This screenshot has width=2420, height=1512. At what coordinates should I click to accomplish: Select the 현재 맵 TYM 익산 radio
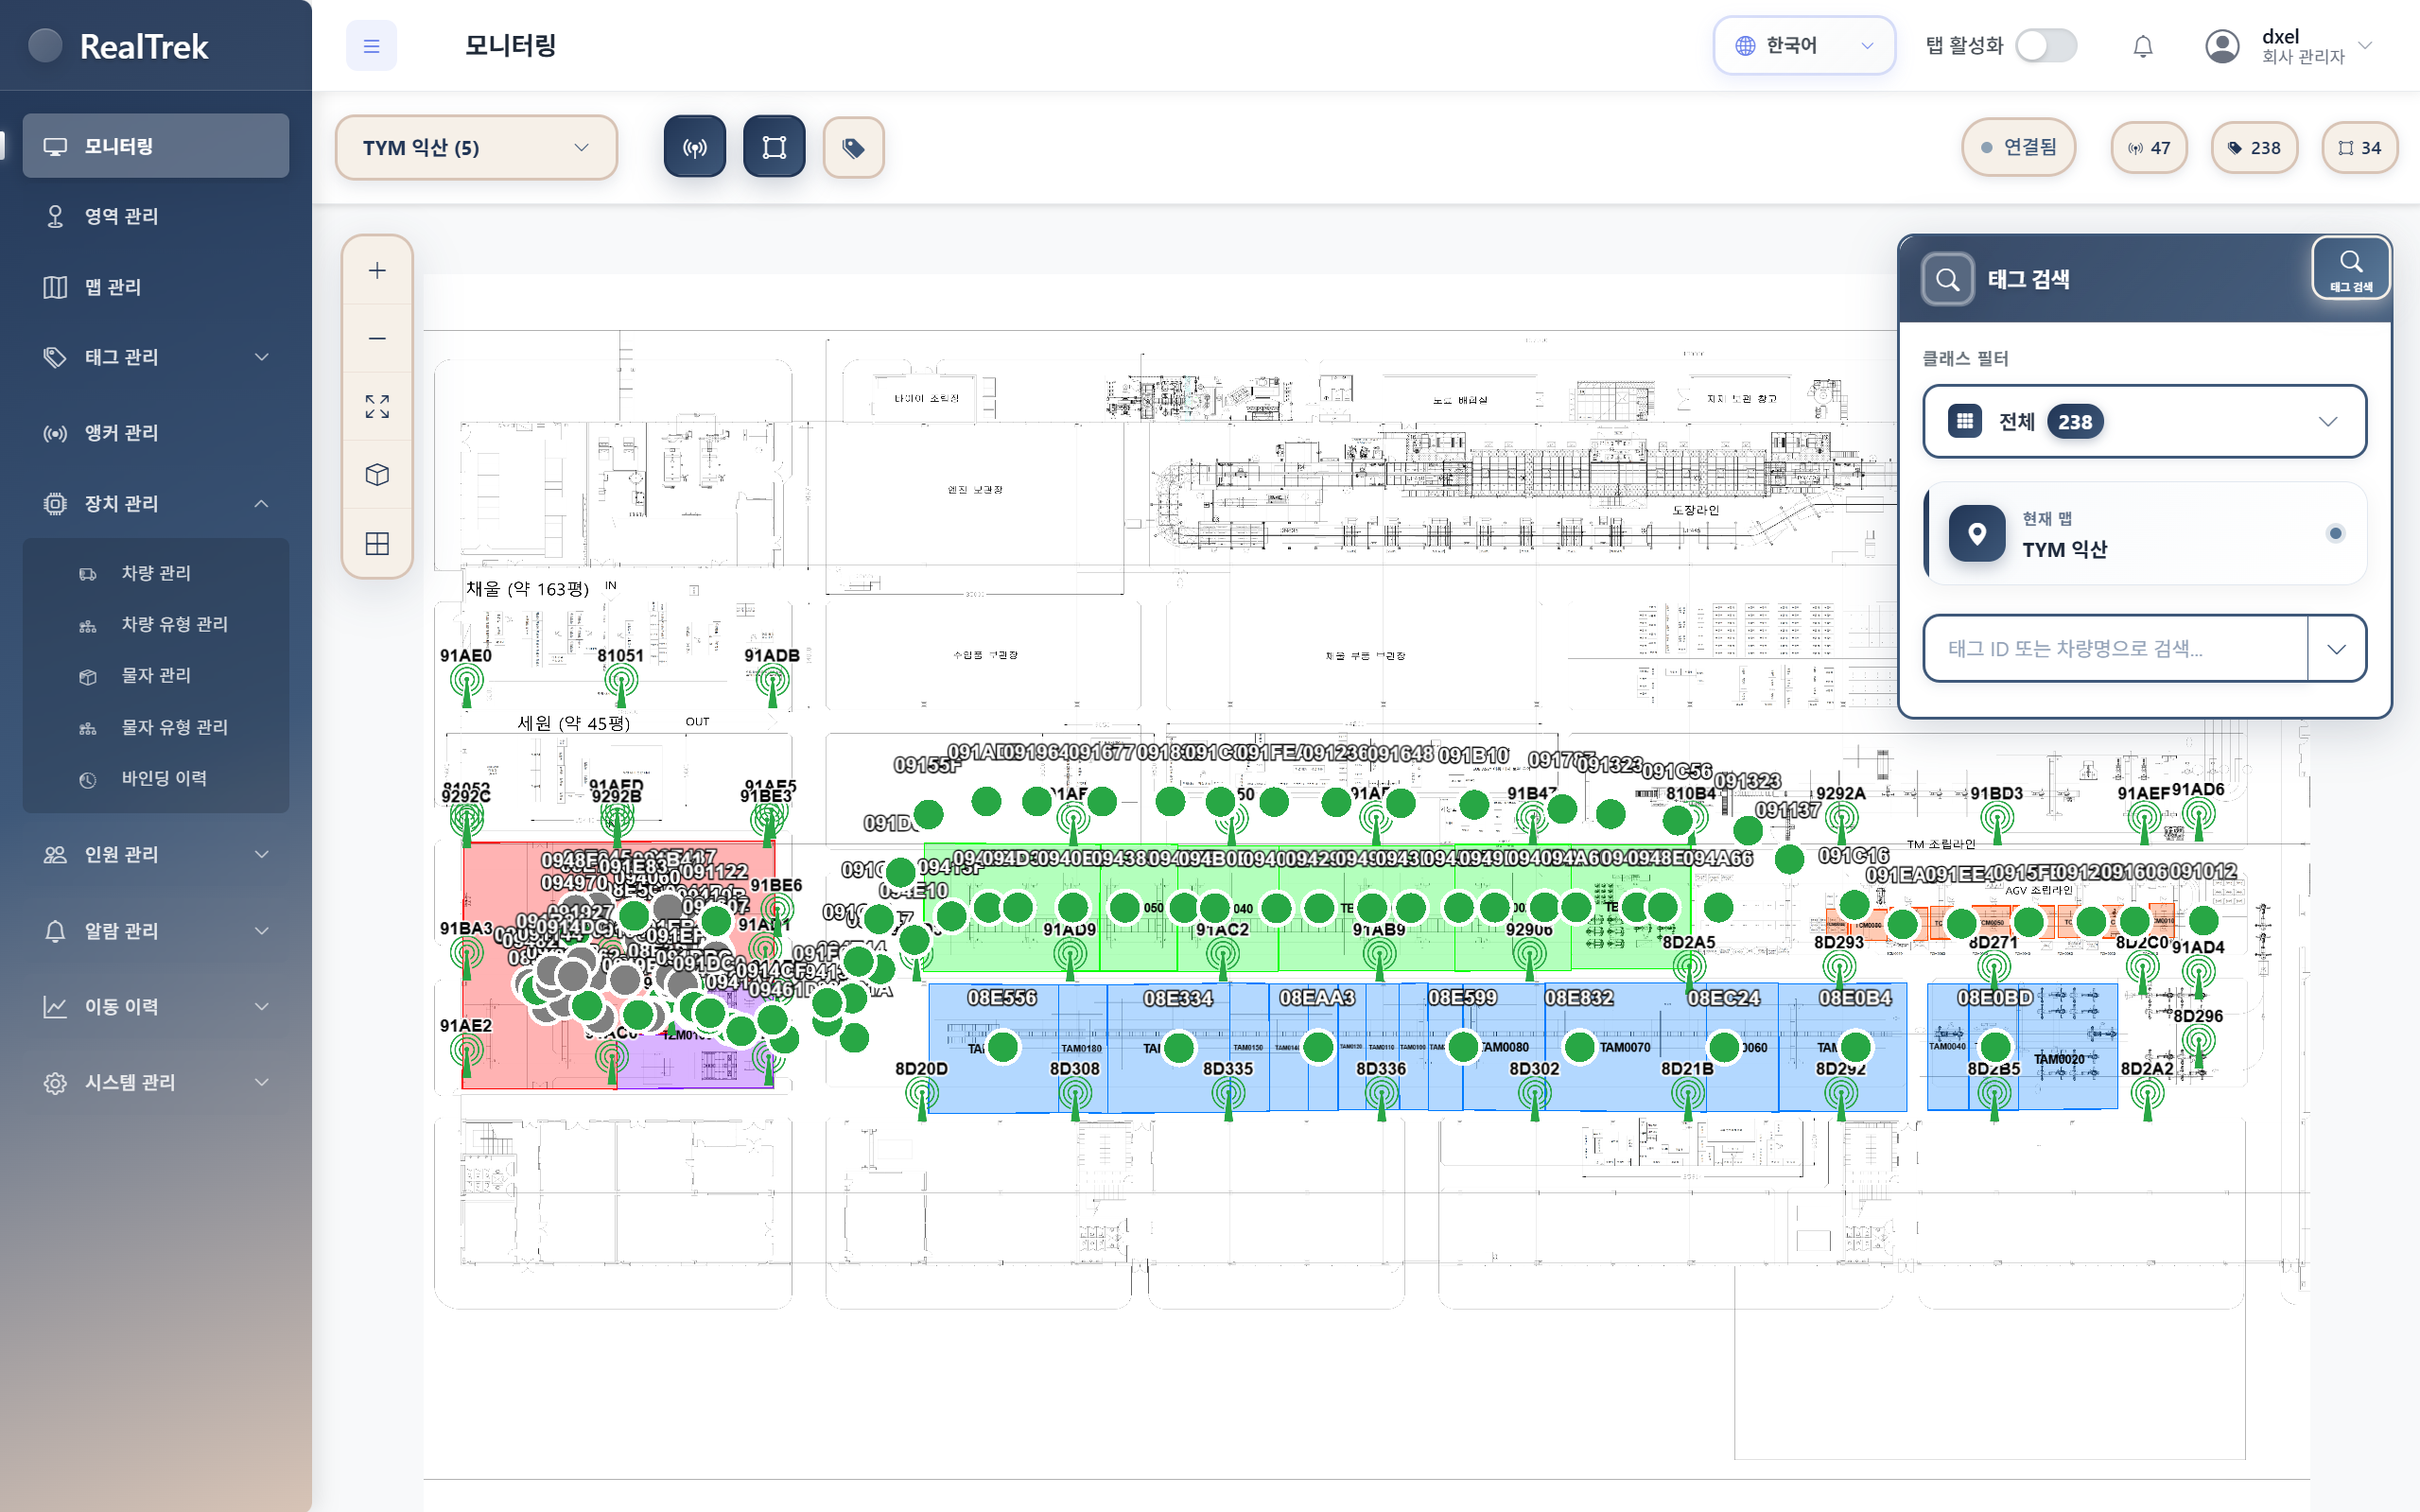pyautogui.click(x=2335, y=533)
